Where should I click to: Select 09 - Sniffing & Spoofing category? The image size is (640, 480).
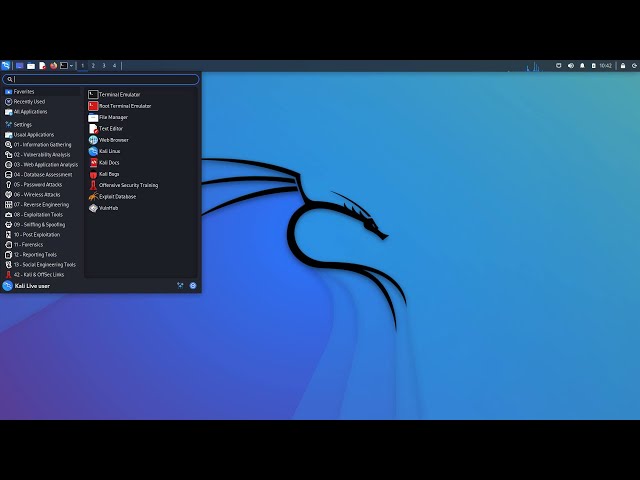[x=42, y=224]
